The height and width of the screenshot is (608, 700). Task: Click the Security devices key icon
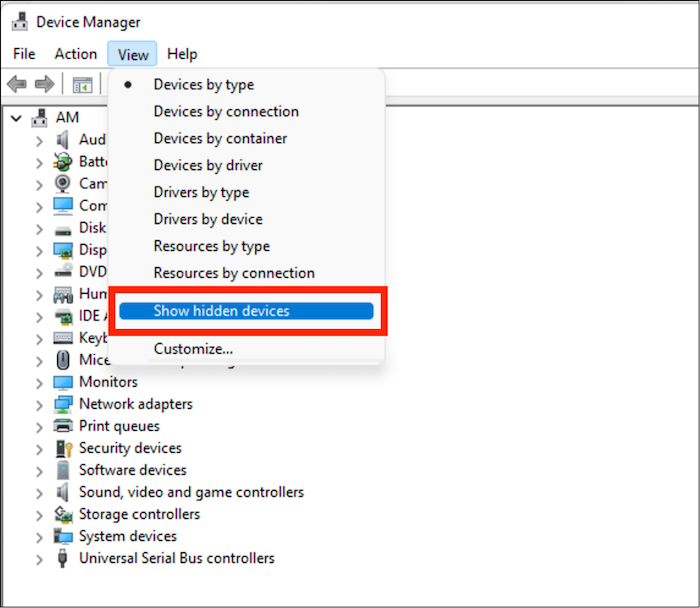(63, 448)
